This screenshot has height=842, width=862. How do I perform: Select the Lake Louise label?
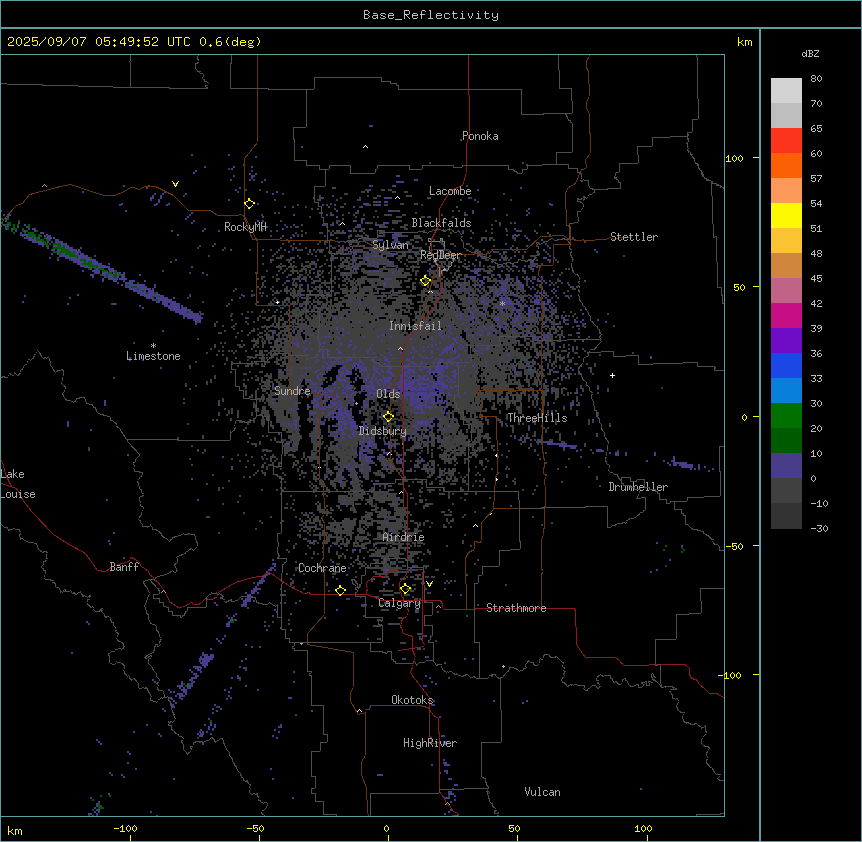(x=18, y=484)
